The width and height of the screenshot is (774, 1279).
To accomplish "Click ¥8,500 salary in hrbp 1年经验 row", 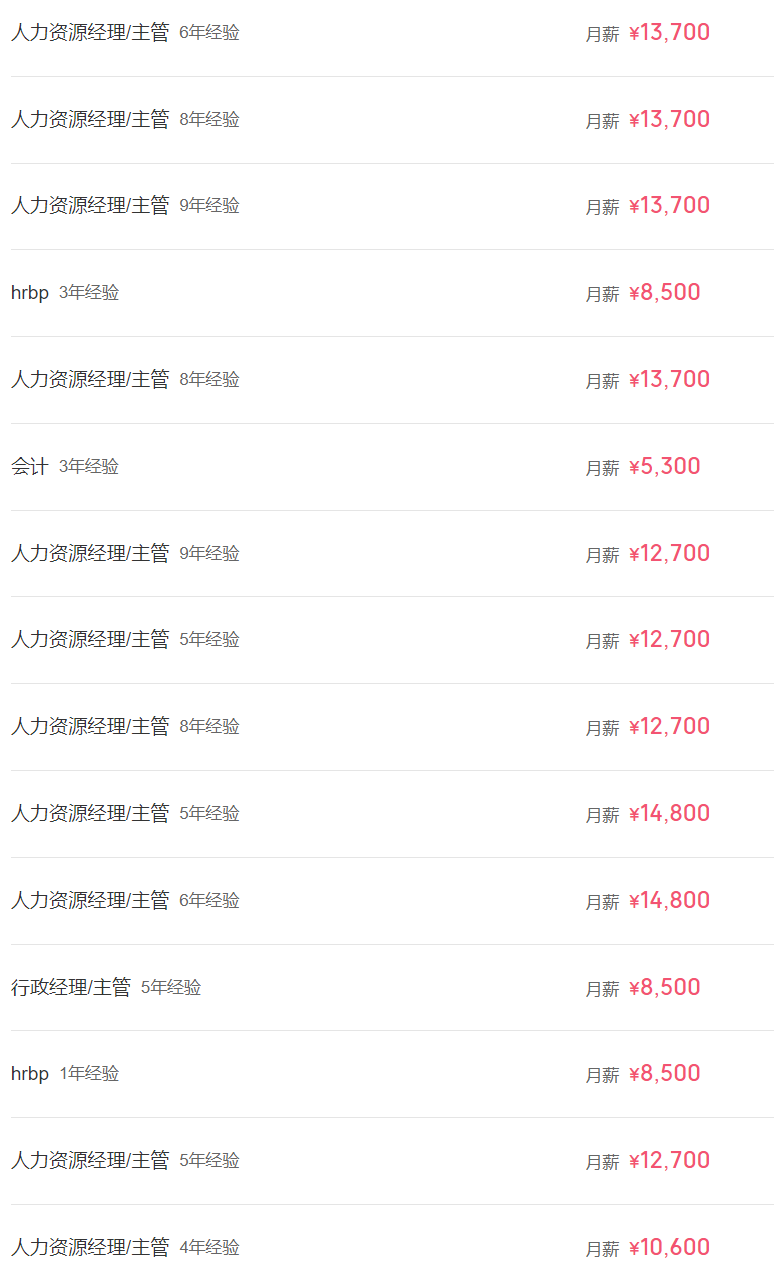I will [665, 1074].
